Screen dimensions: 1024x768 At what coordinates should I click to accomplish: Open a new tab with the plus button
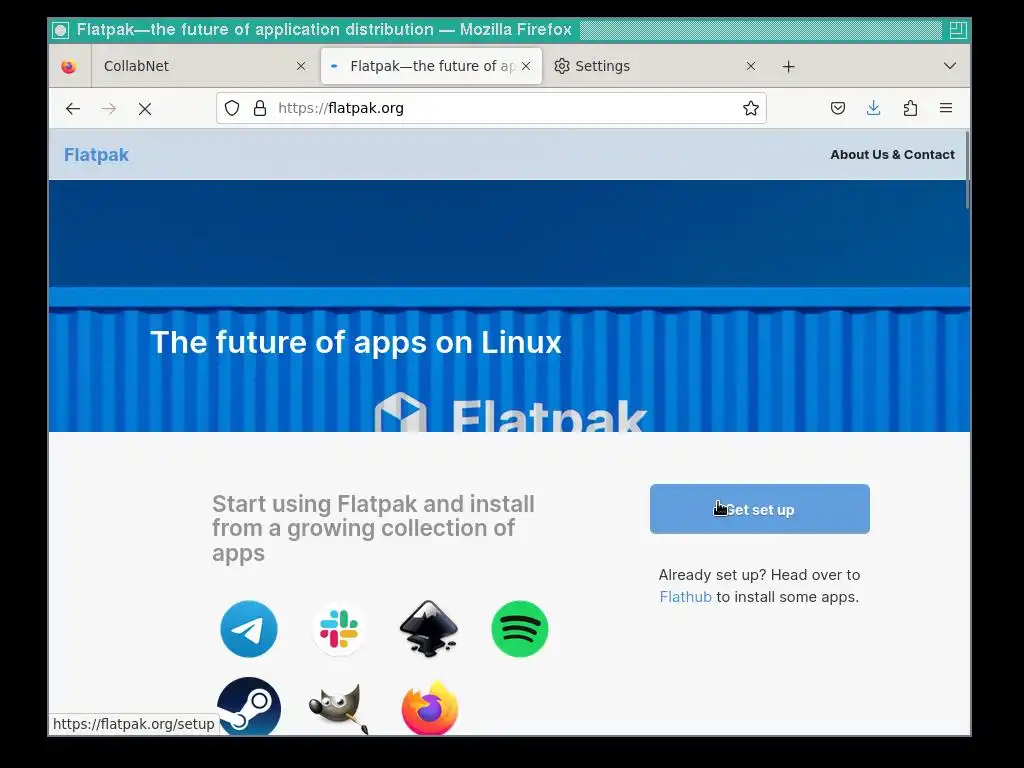(x=788, y=67)
